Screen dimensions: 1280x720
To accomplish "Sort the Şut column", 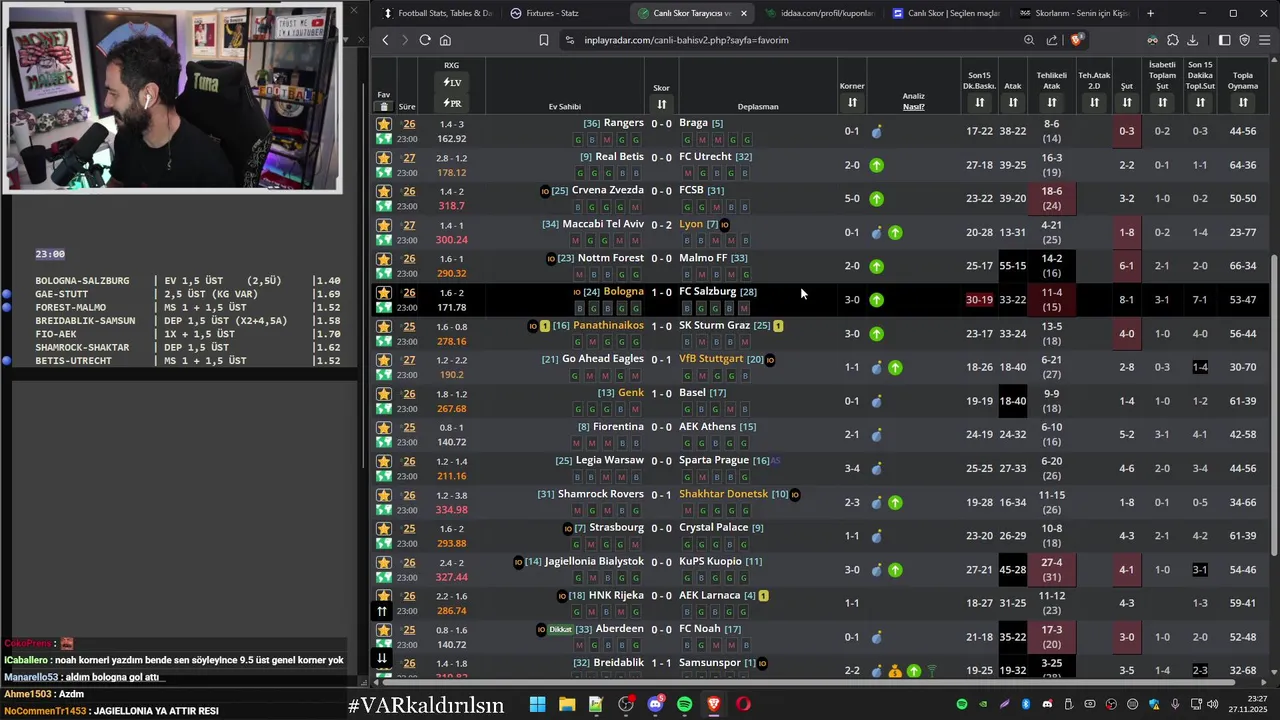I will [1127, 102].
